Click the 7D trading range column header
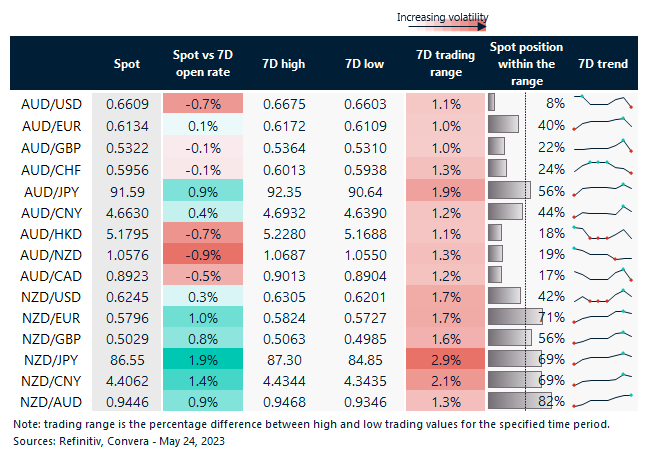Screen dimensions: 647x453 446,65
